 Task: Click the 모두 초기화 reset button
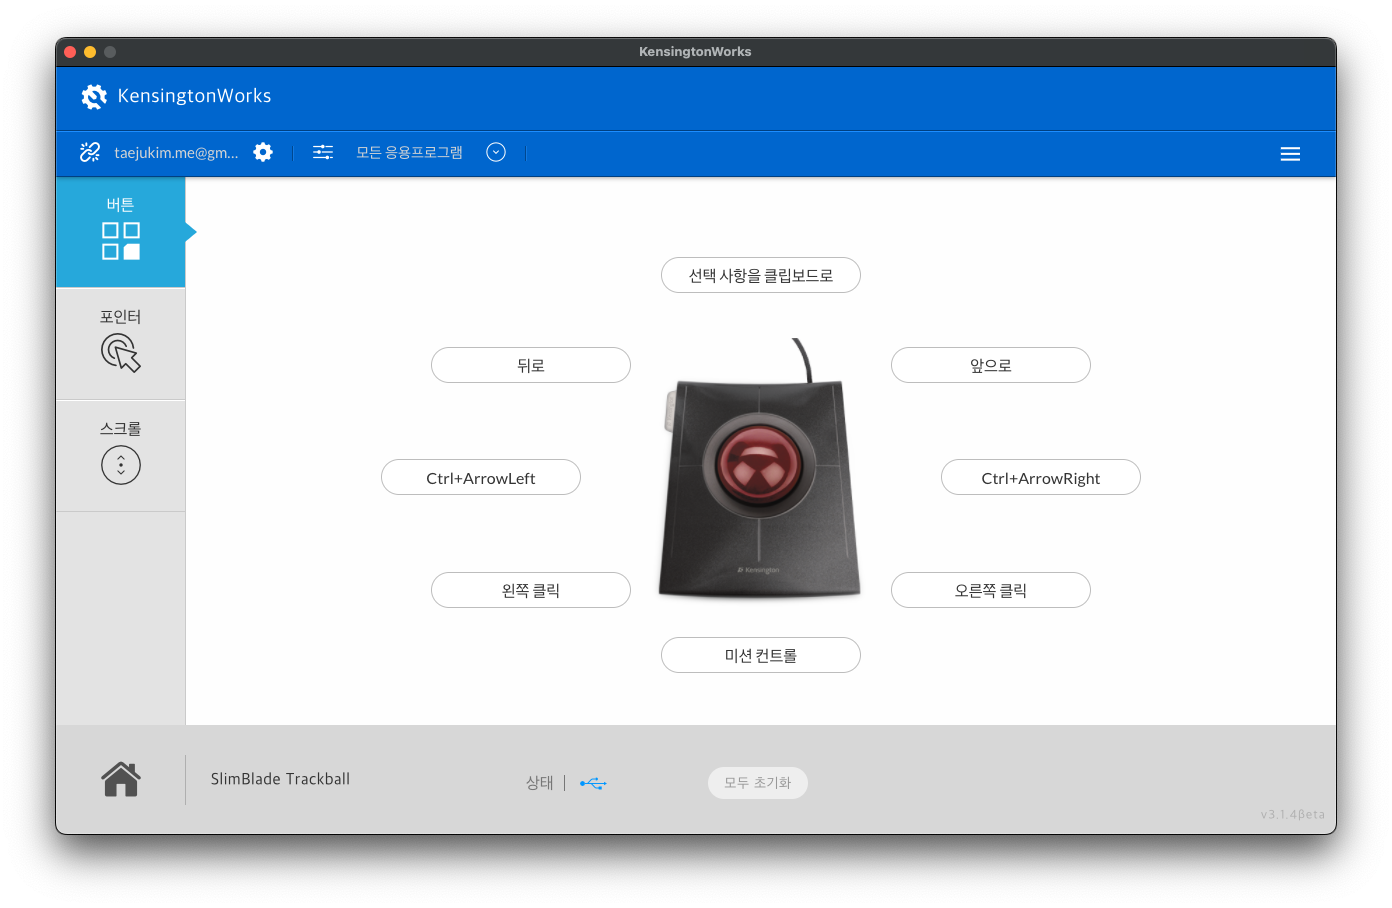[758, 783]
